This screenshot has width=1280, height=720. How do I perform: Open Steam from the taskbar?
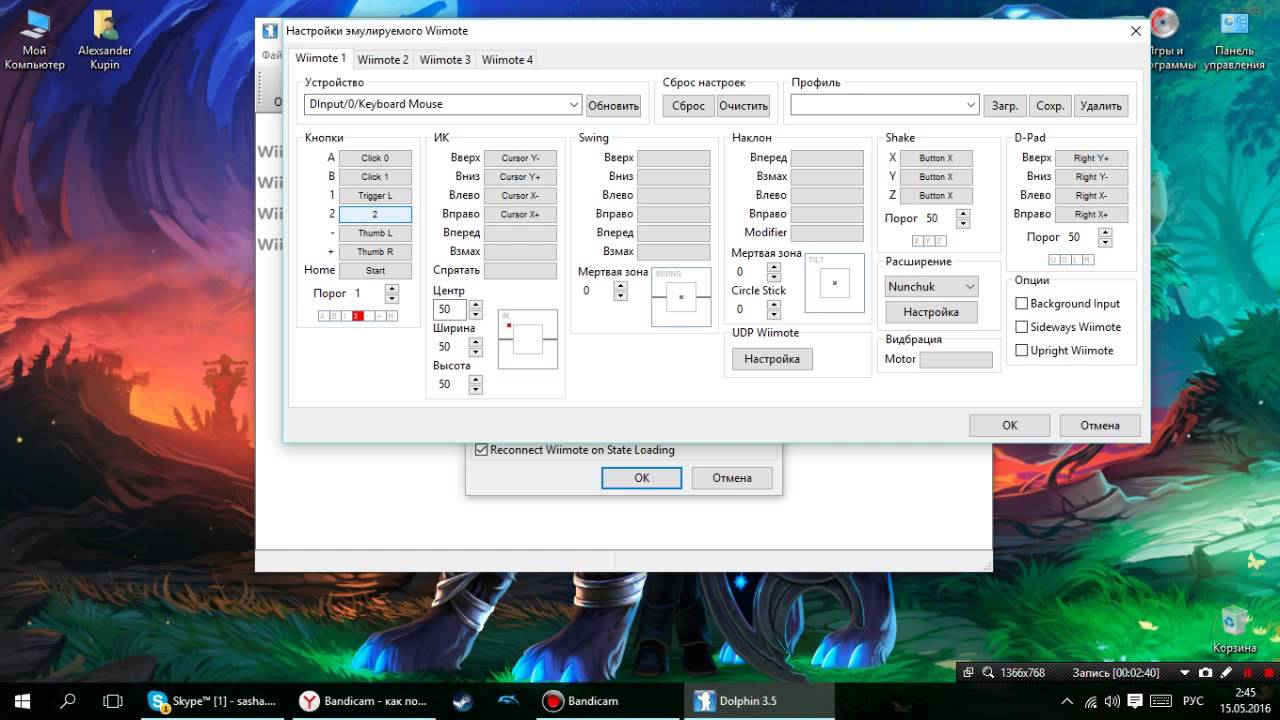tap(462, 701)
